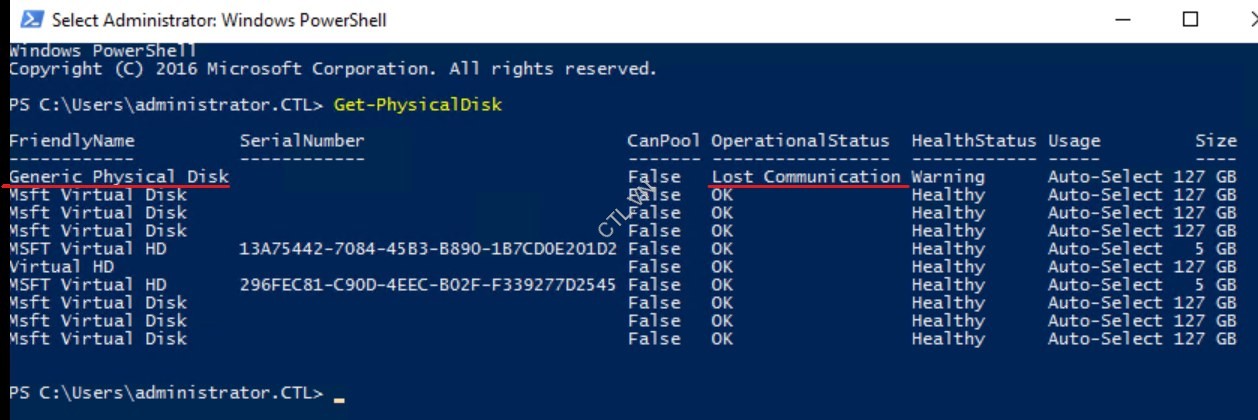Click serial number starting with 296FEC81
The height and width of the screenshot is (420, 1258).
click(428, 285)
